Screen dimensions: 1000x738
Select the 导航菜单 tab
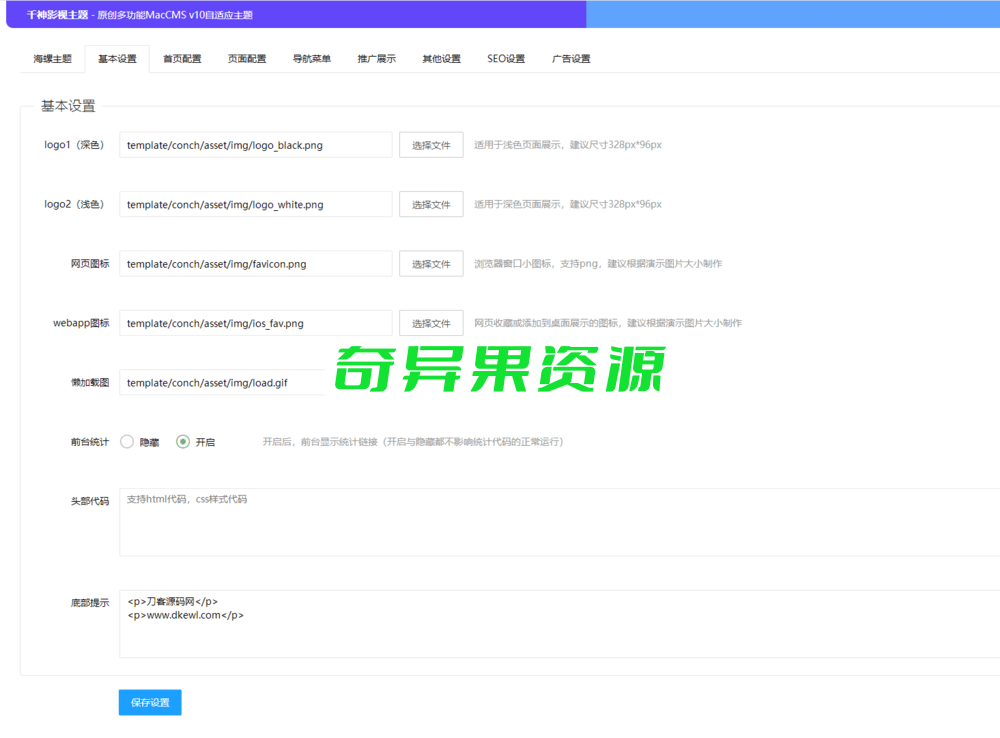pos(312,58)
